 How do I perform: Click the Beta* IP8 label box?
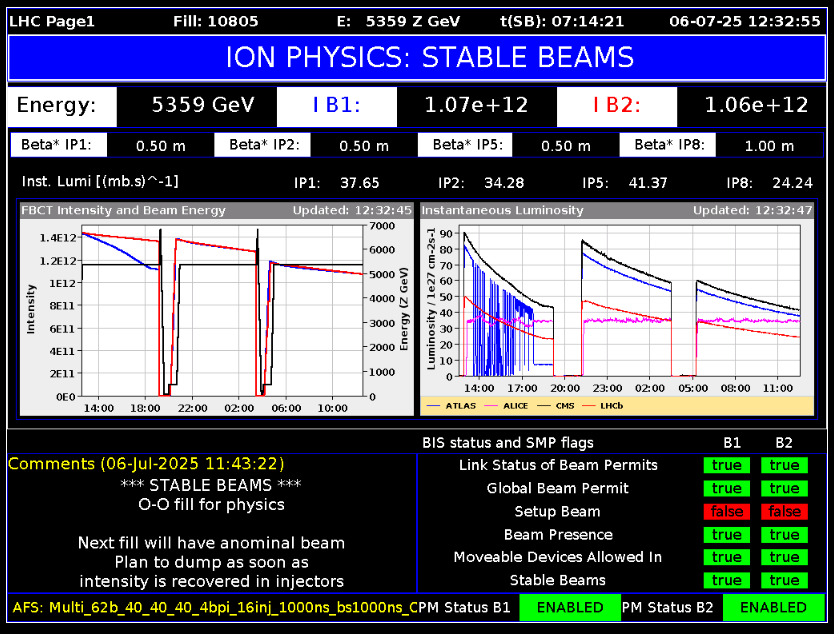click(668, 145)
